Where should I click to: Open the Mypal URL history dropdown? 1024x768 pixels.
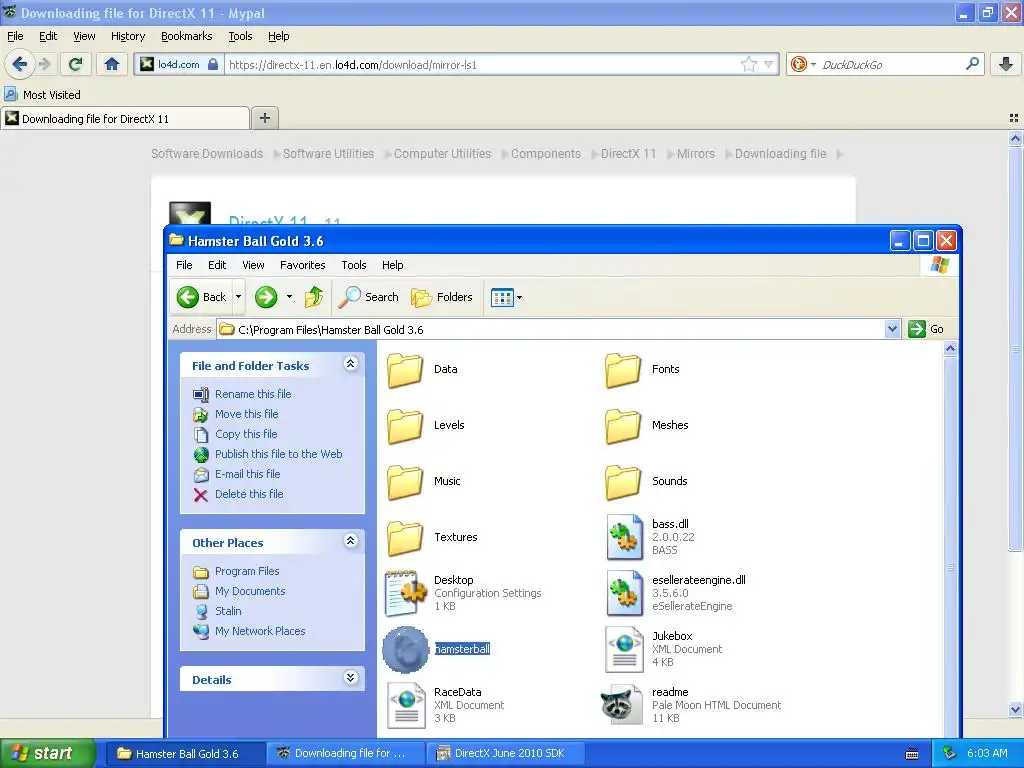pyautogui.click(x=769, y=64)
